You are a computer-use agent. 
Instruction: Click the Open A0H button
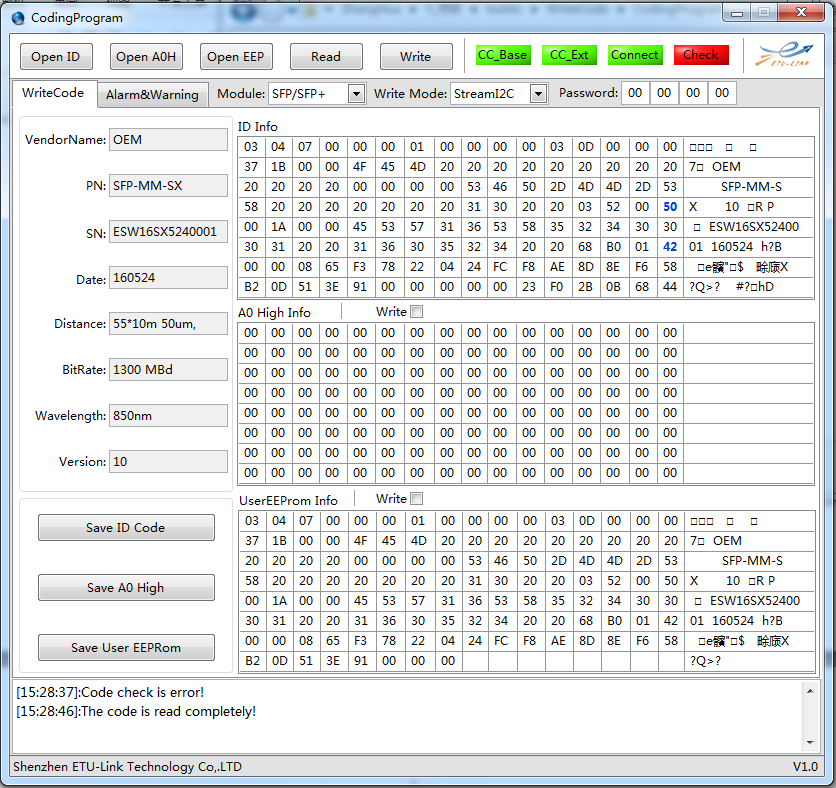coord(146,57)
